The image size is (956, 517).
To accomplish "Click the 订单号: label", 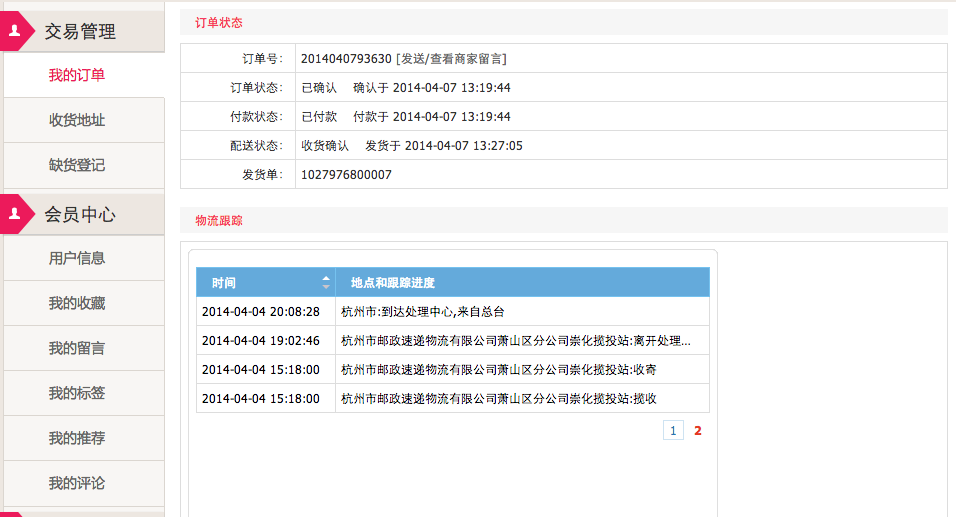I will click(x=263, y=59).
